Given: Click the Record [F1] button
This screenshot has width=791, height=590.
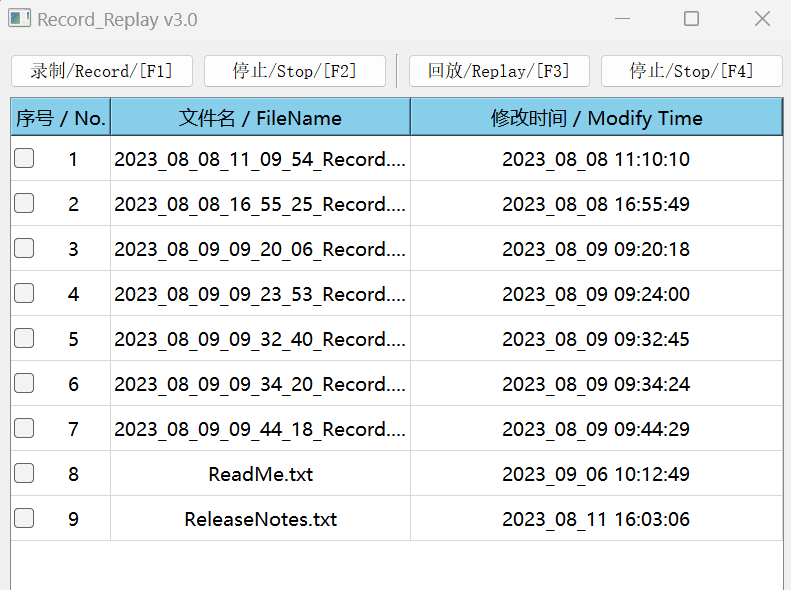Looking at the screenshot, I should point(101,71).
